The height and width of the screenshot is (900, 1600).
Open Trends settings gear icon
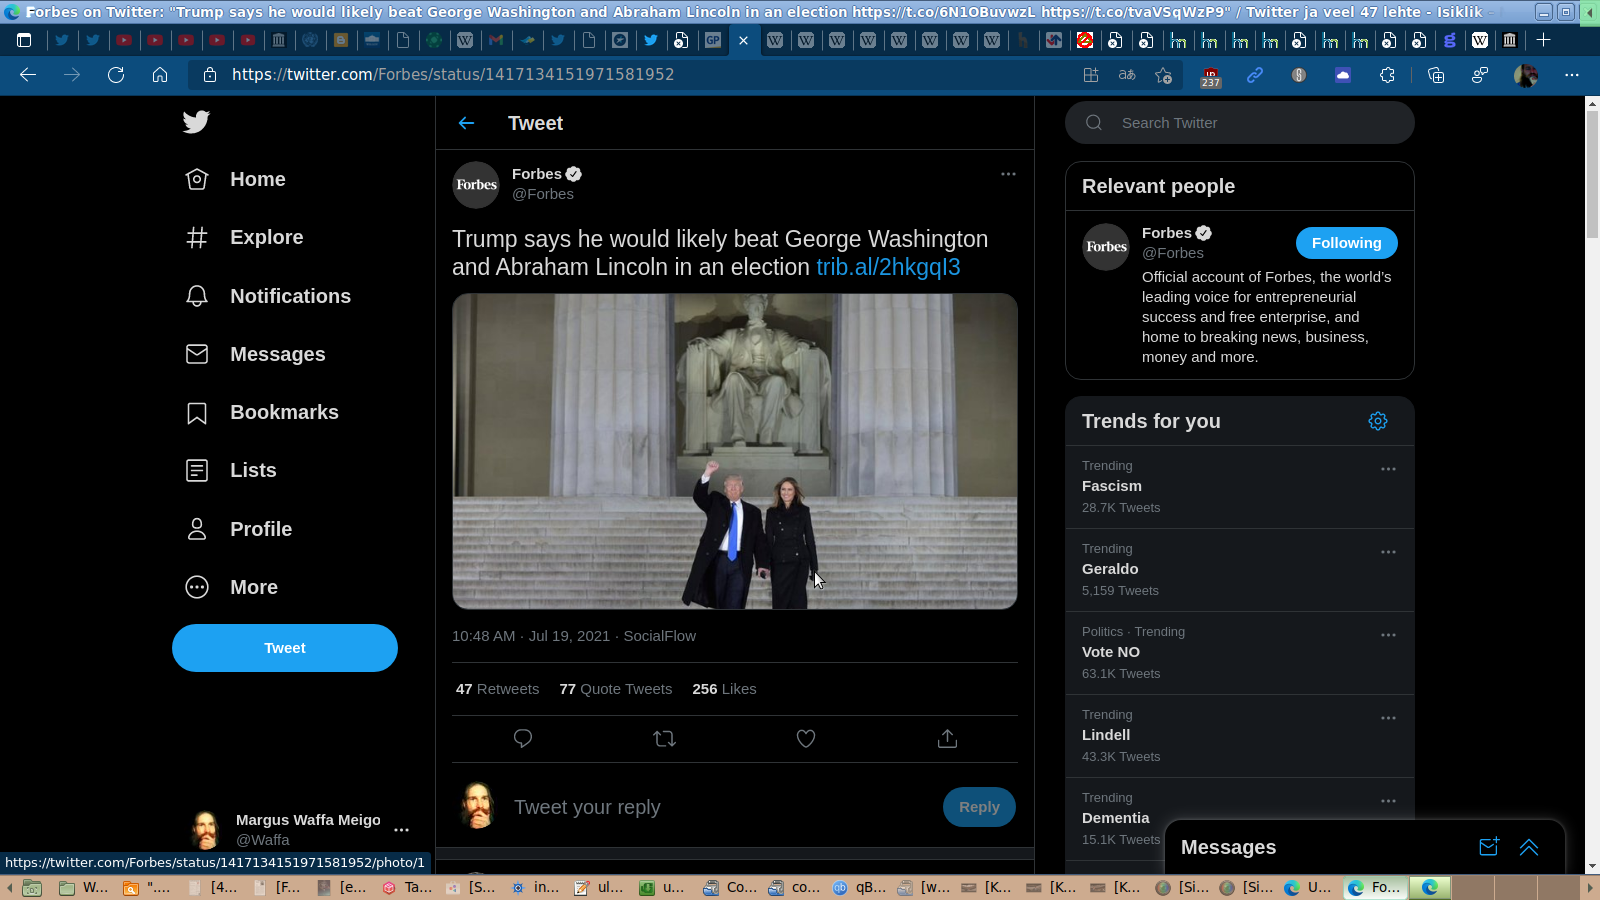coord(1378,421)
